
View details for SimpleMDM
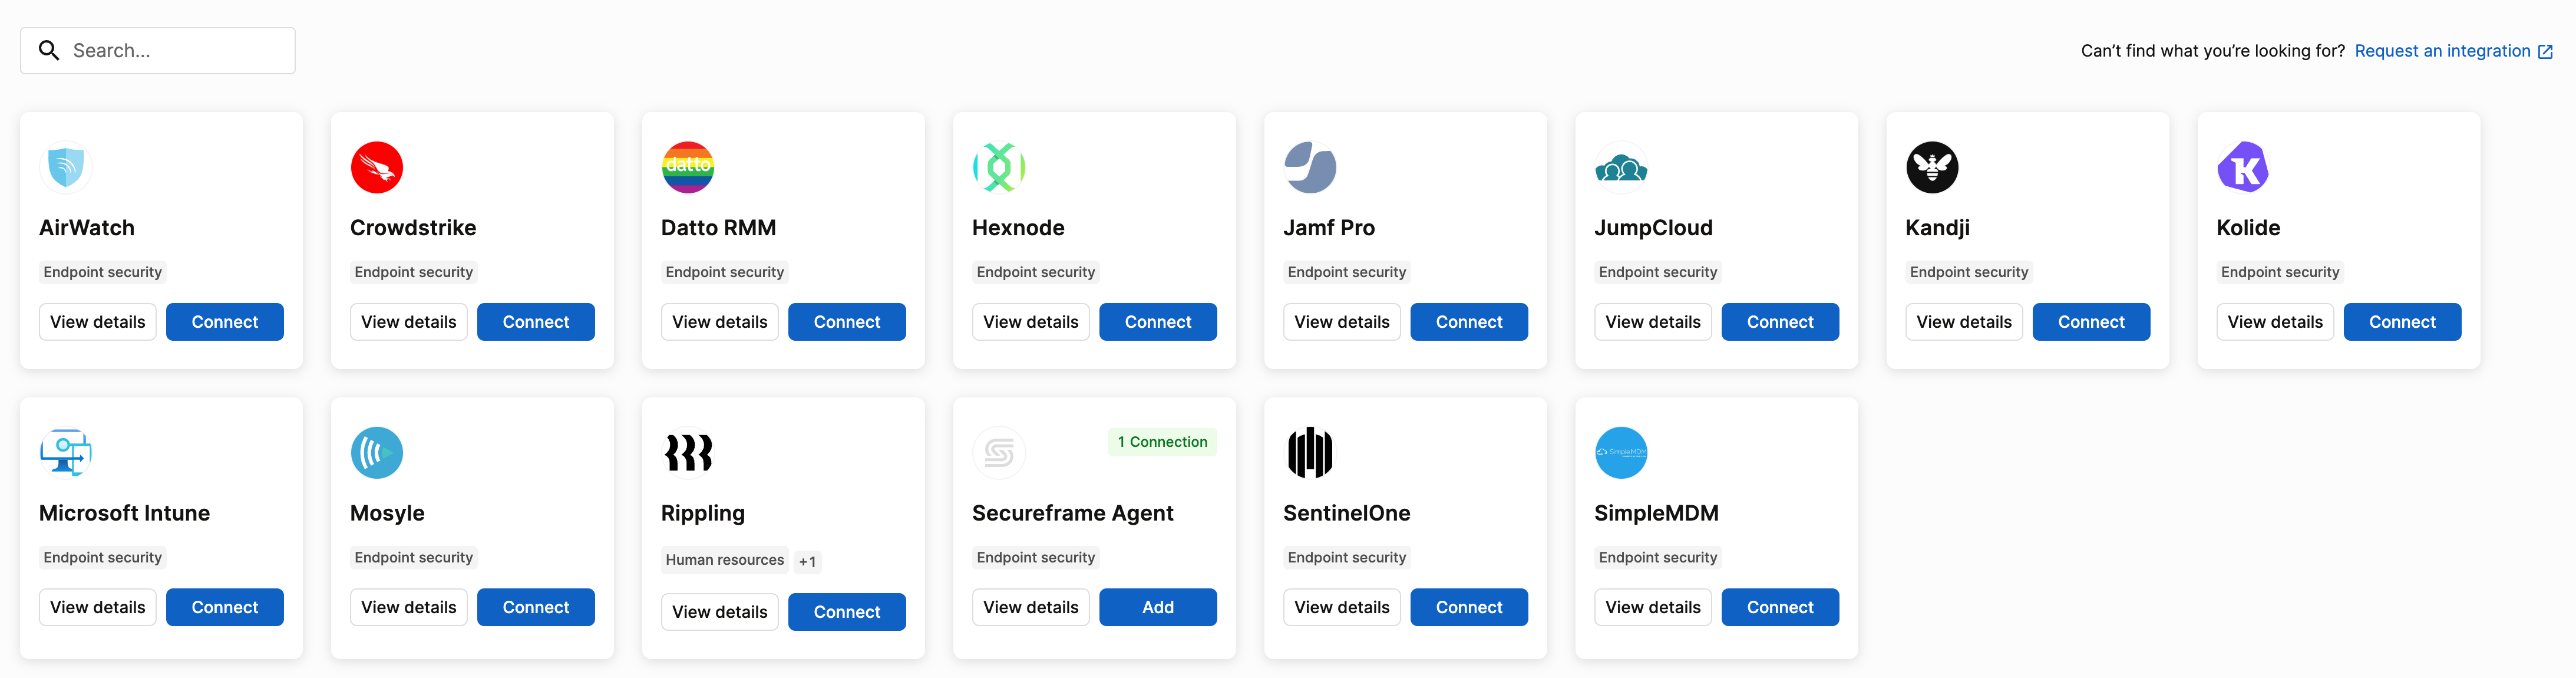[x=1653, y=607]
